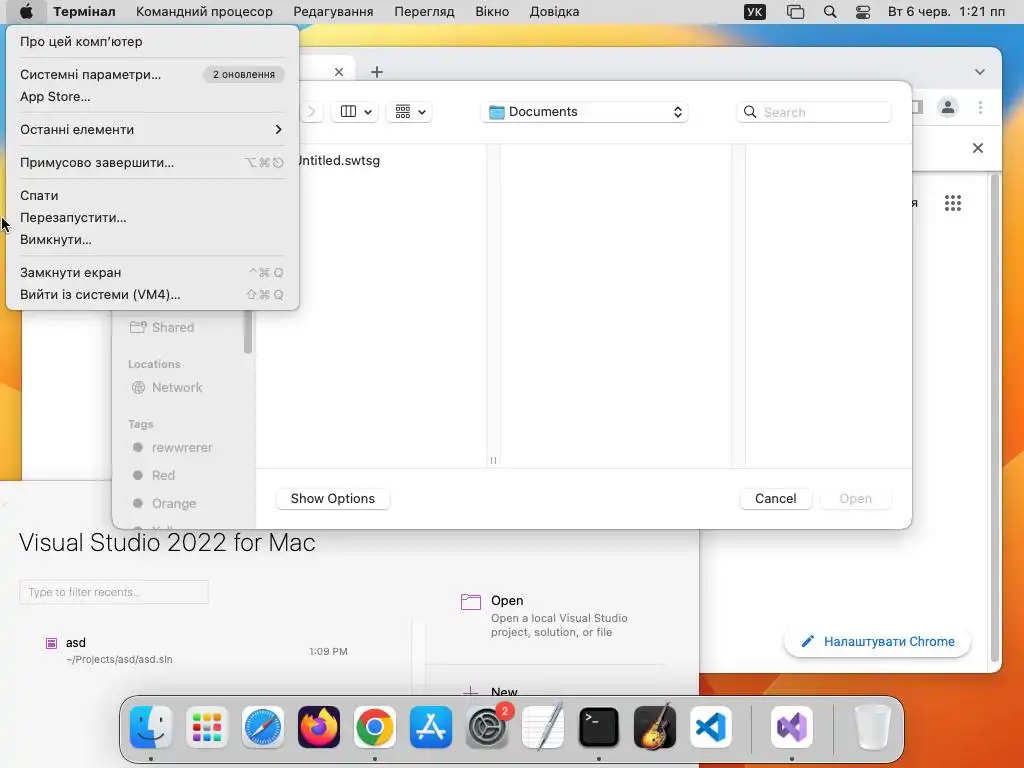This screenshot has width=1024, height=768.
Task: Open Firefox from the Dock
Action: [x=319, y=727]
